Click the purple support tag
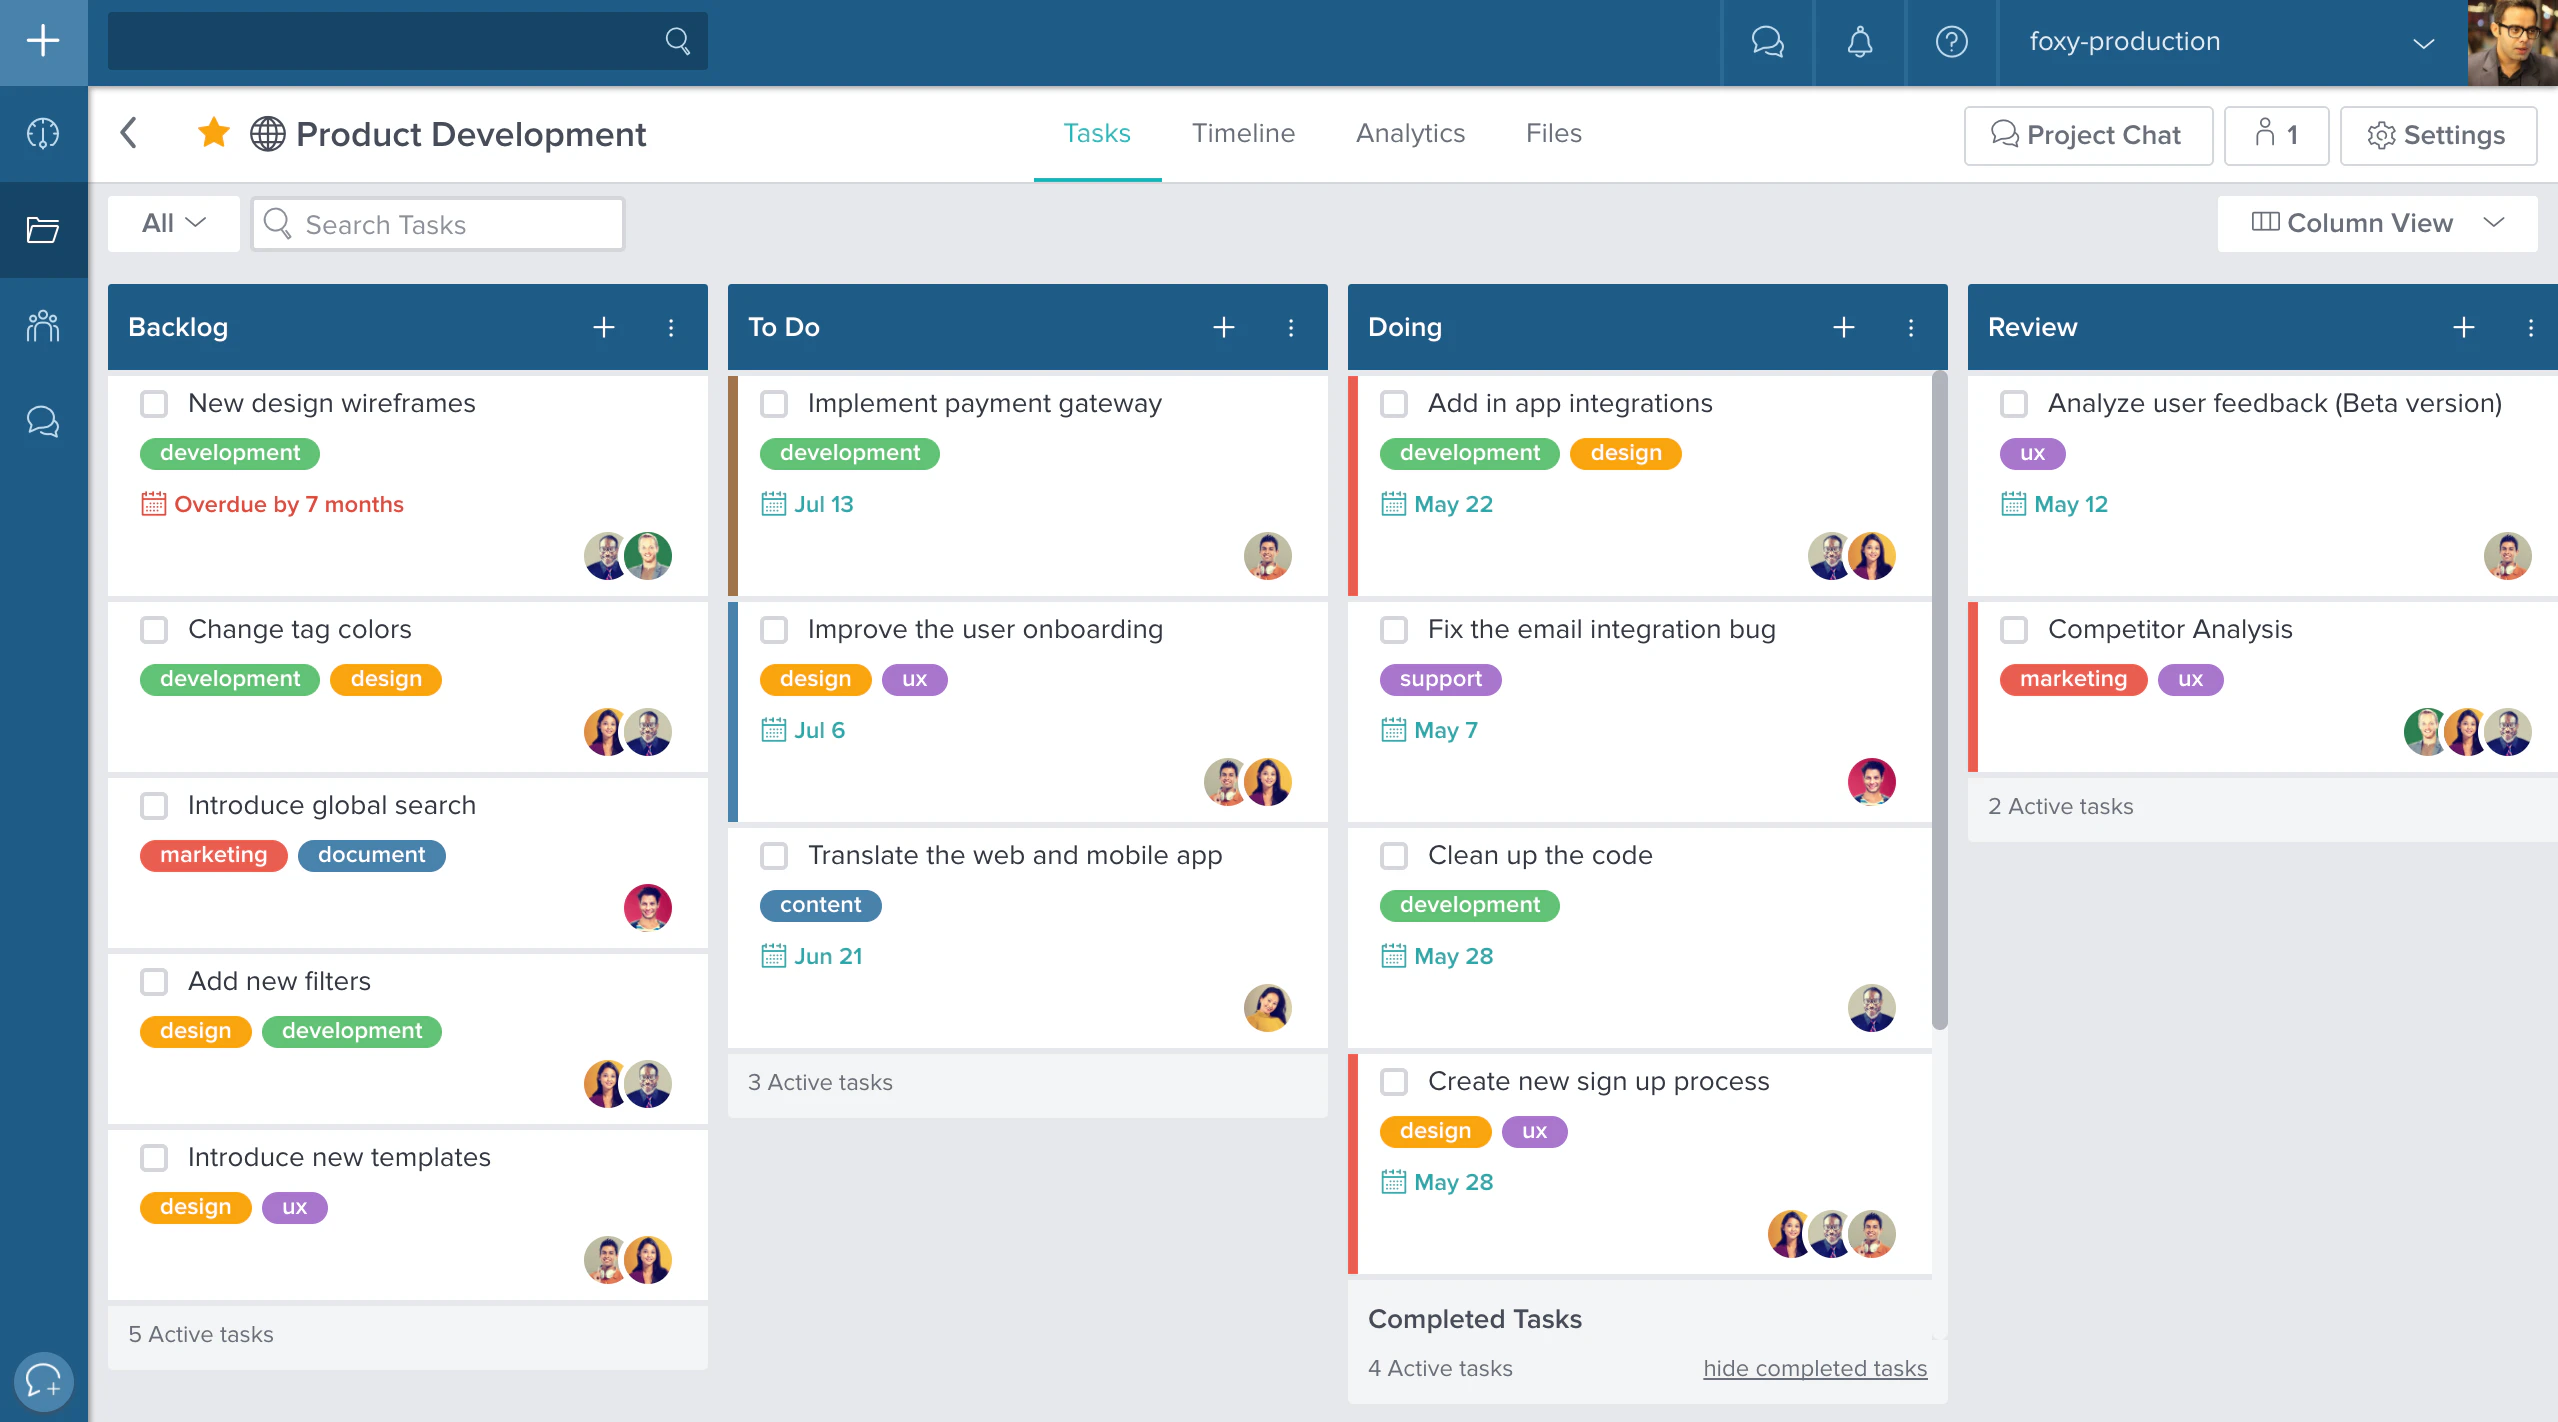 pos(1441,679)
